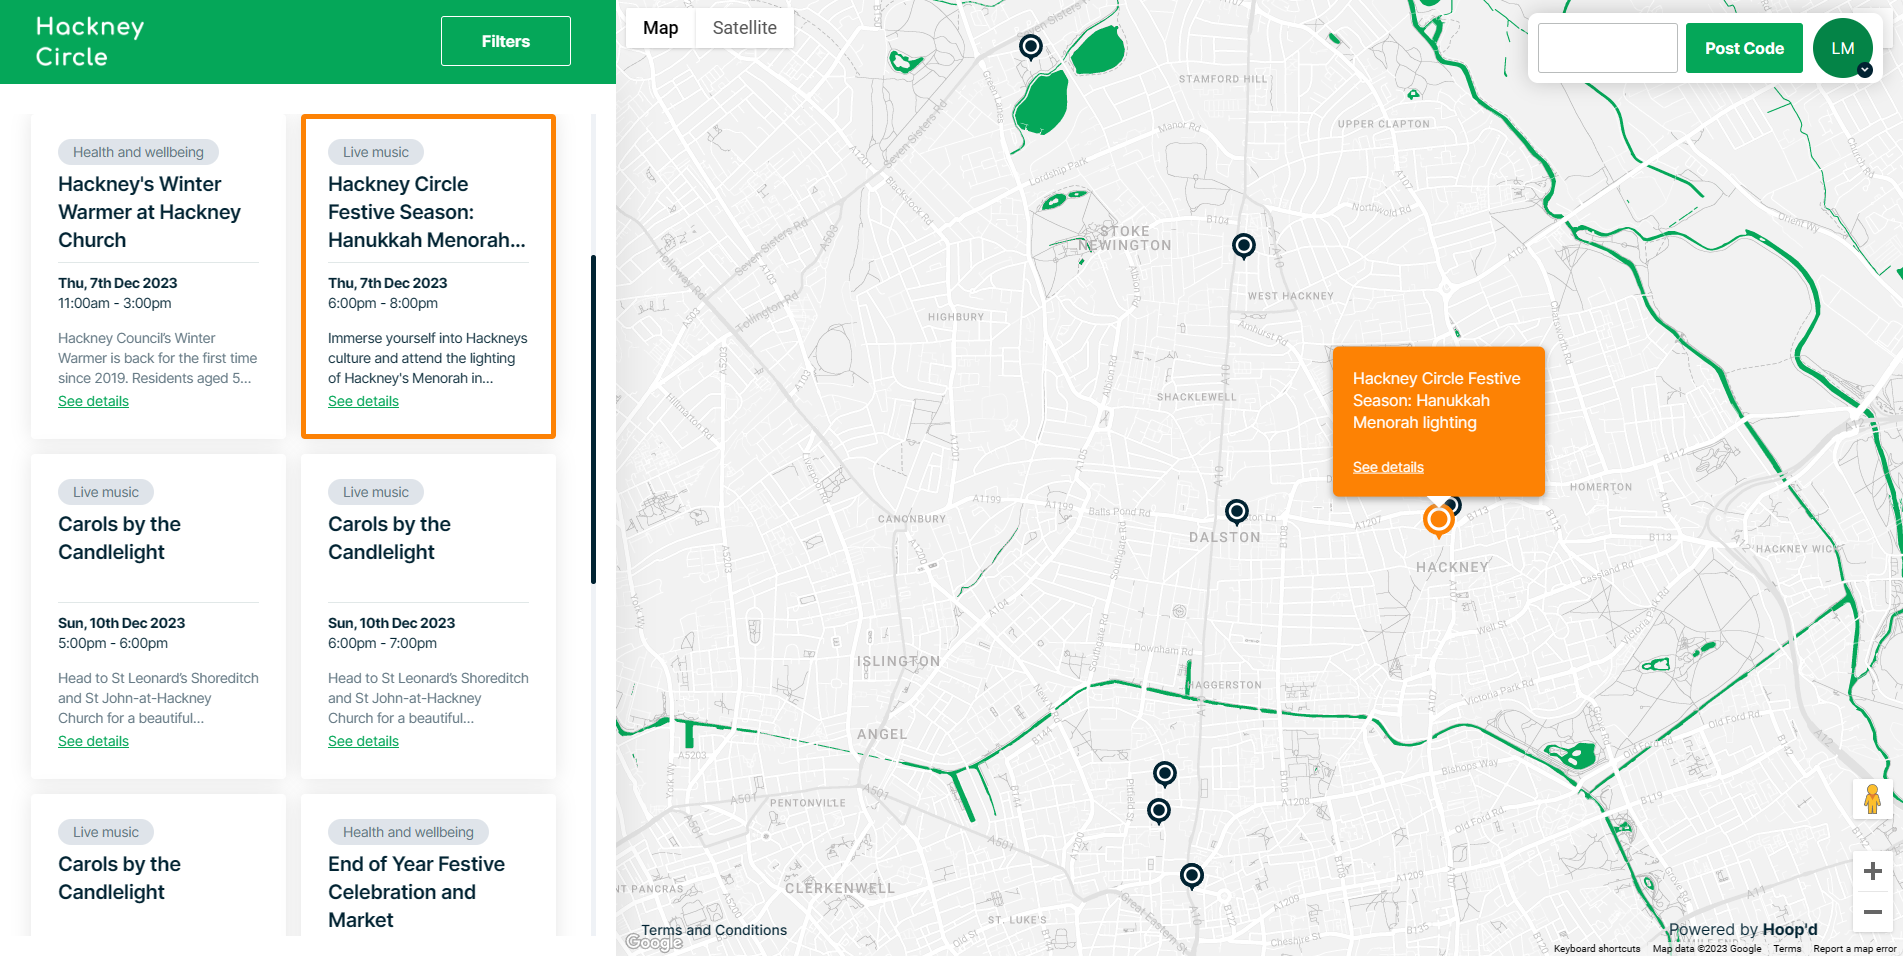Open See details for Hanukkah Menorah card
The image size is (1903, 956).
[x=363, y=401]
